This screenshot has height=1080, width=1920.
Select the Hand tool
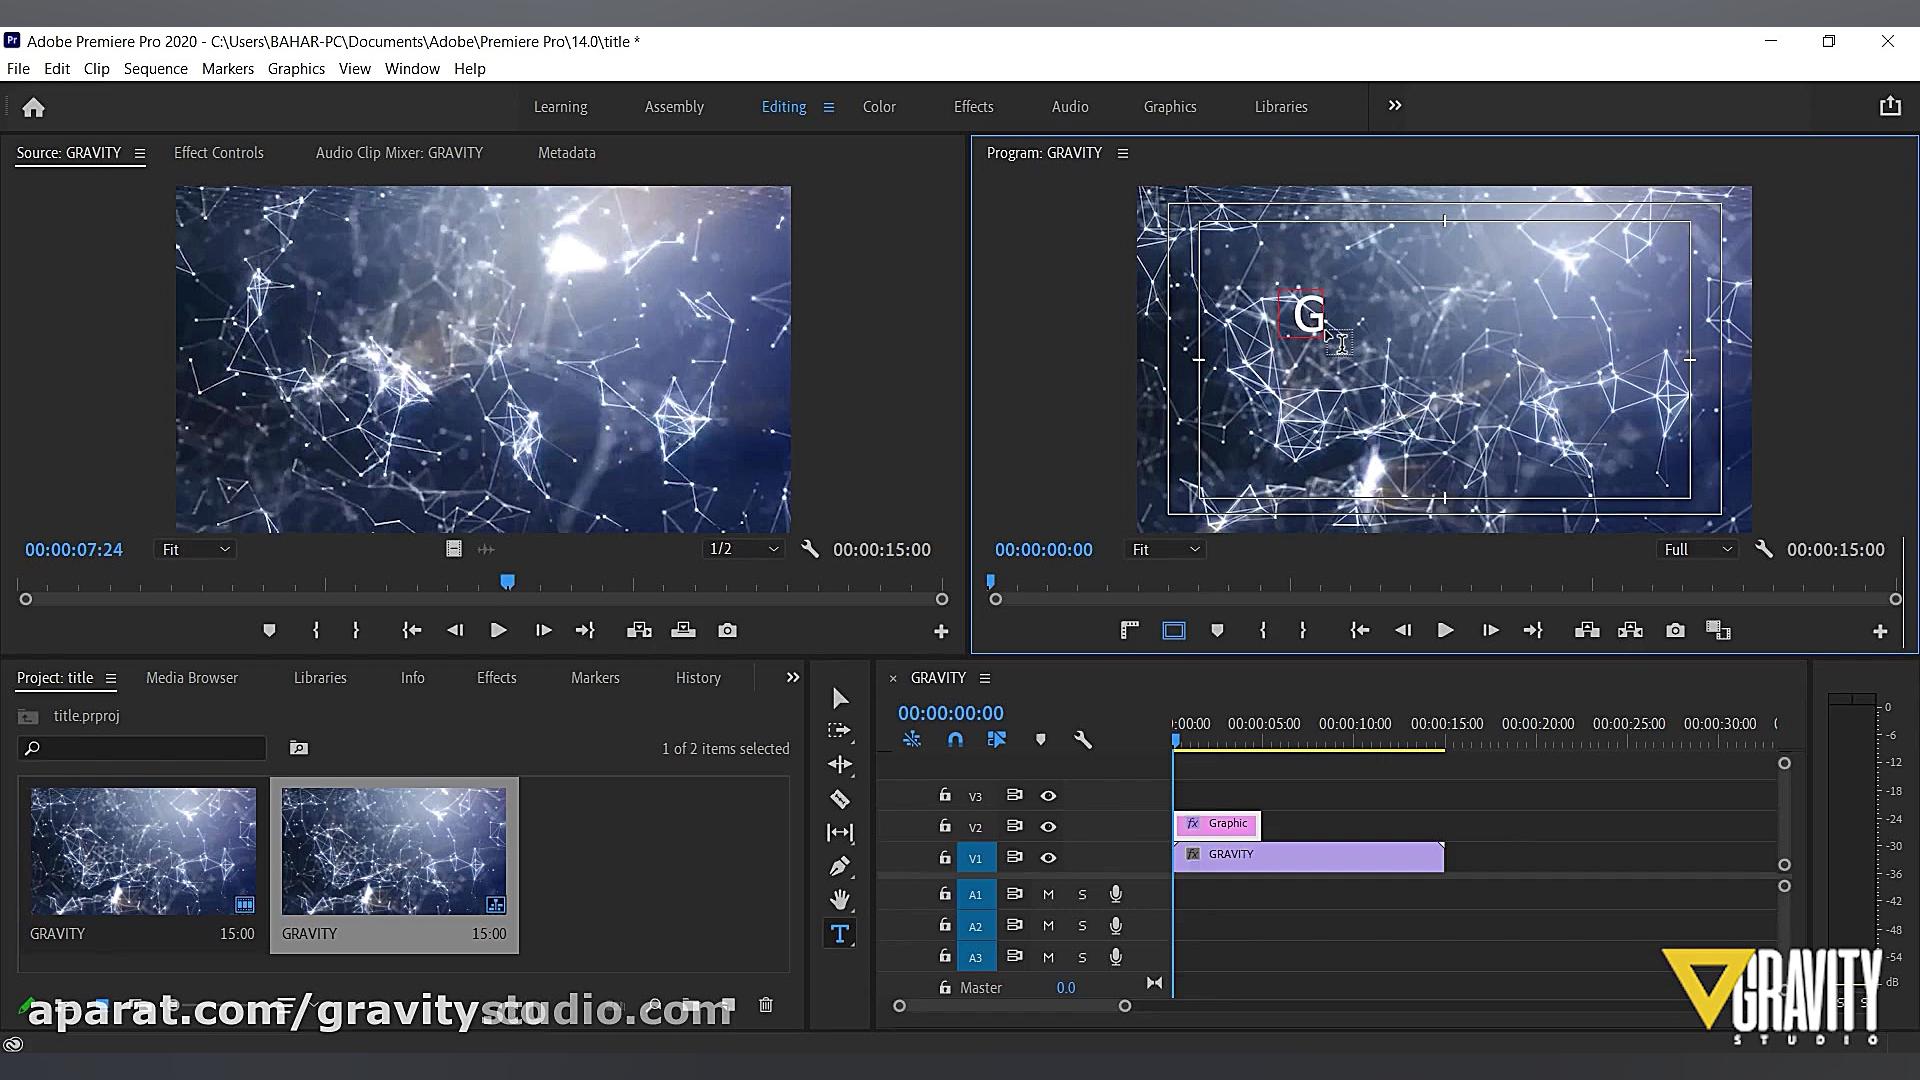(840, 899)
